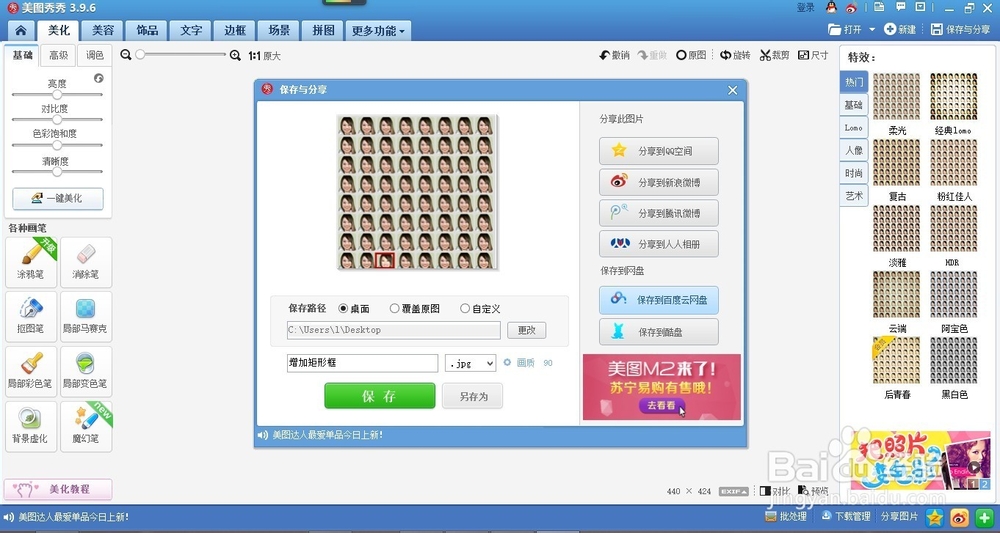The height and width of the screenshot is (533, 1000).
Task: Switch to the 饰品 tab
Action: click(147, 31)
